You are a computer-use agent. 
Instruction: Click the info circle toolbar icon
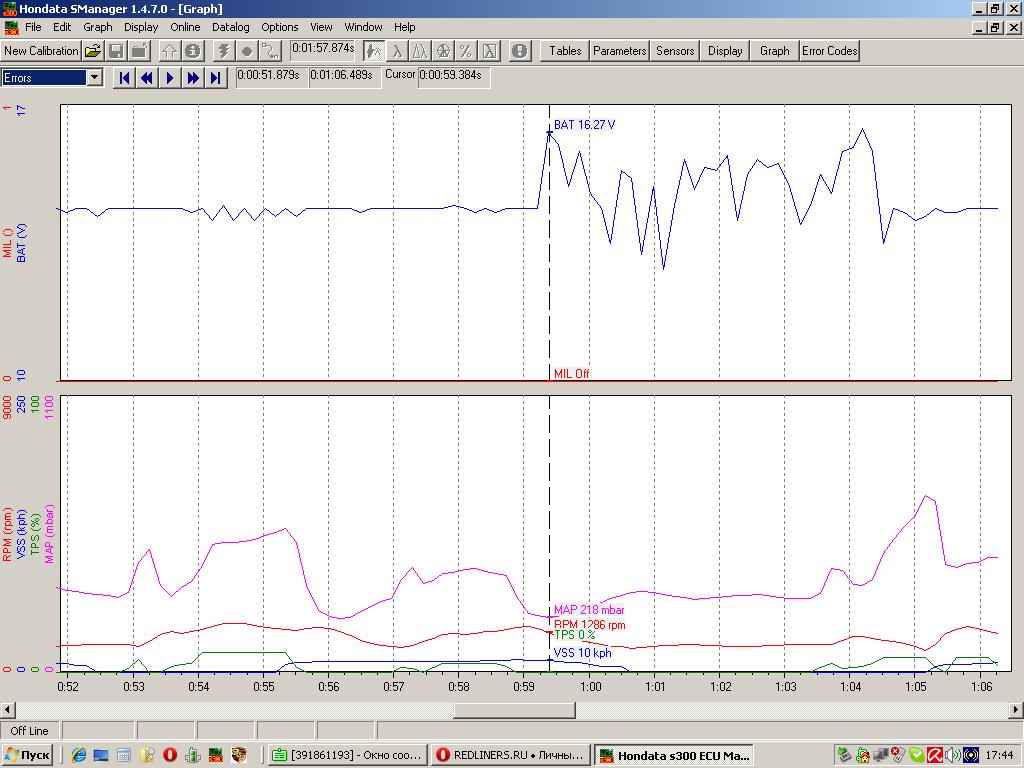pyautogui.click(x=192, y=51)
